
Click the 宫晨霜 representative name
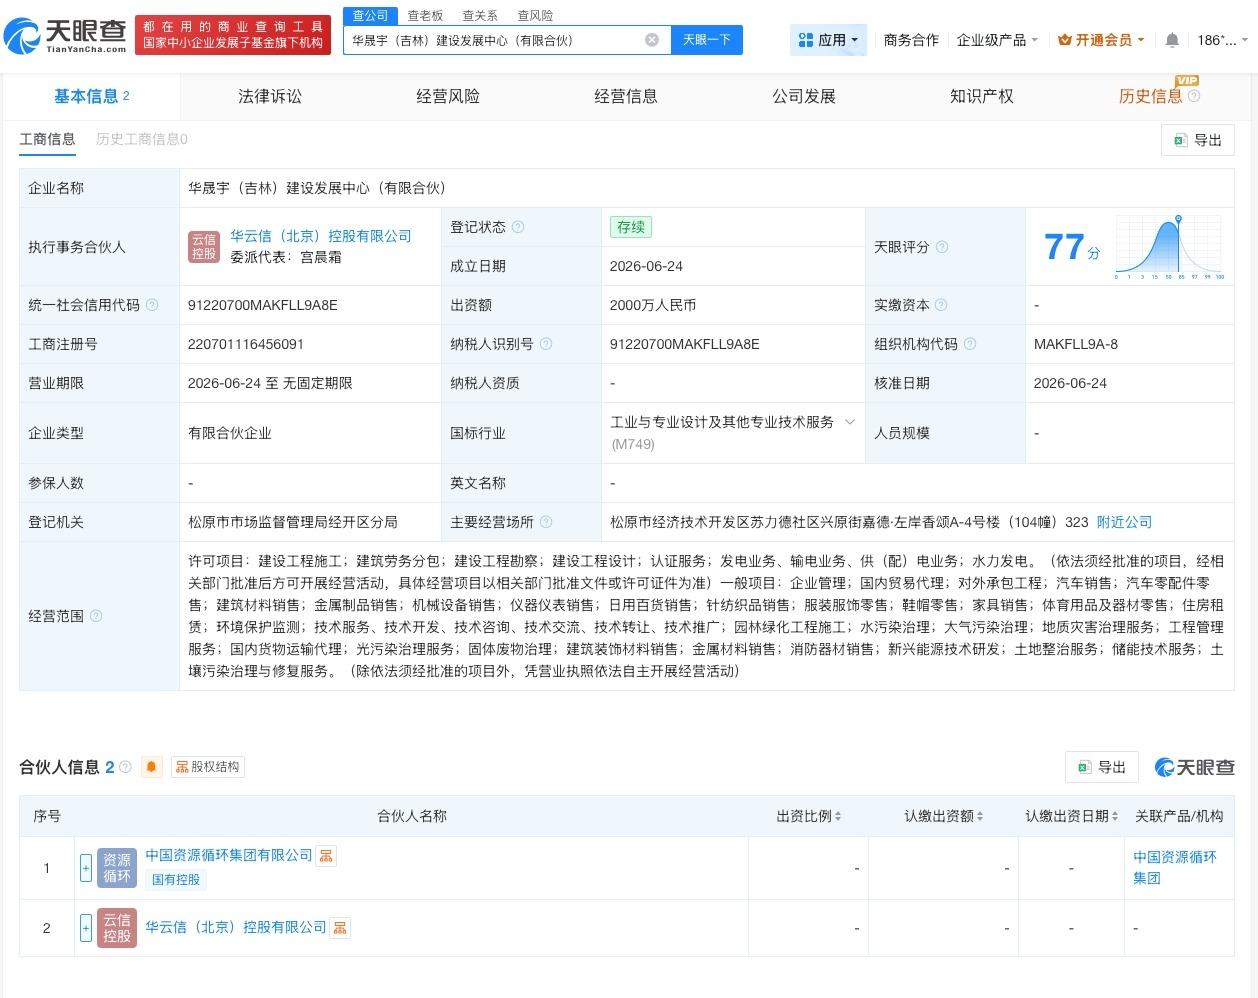(321, 257)
